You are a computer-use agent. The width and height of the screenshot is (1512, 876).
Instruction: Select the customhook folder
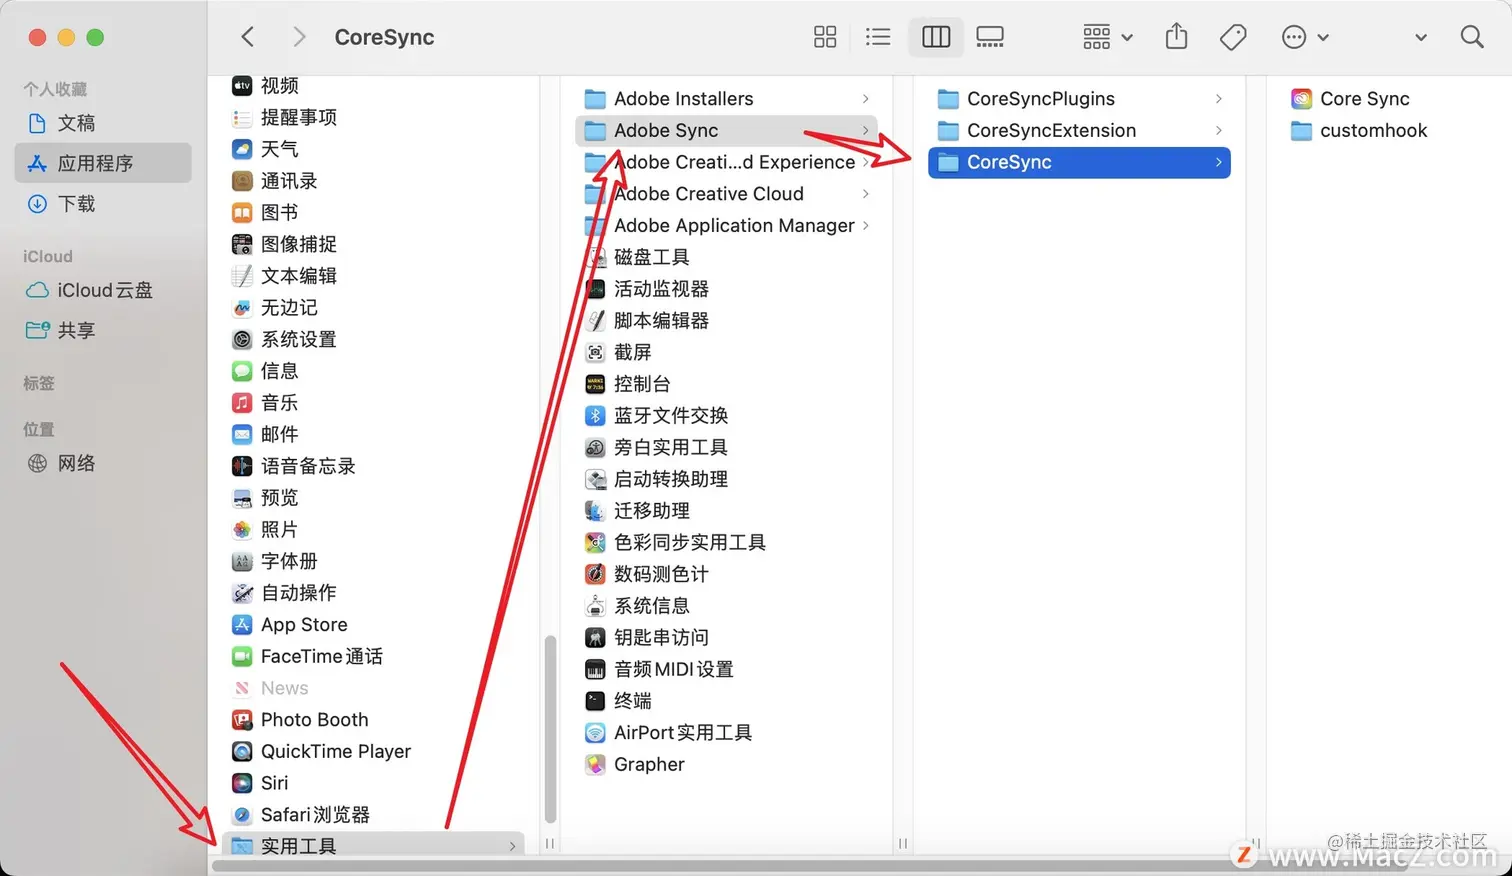click(1360, 131)
